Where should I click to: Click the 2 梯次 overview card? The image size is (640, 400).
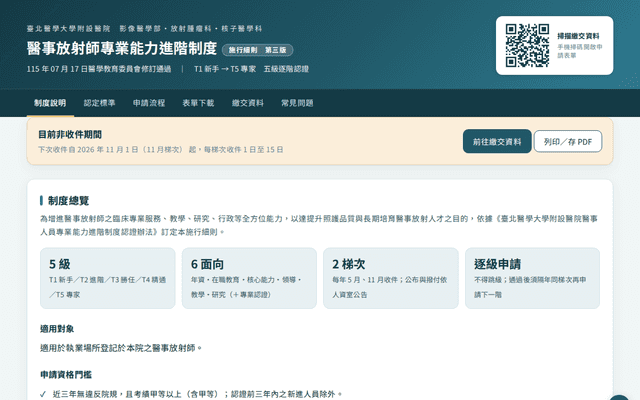391,278
